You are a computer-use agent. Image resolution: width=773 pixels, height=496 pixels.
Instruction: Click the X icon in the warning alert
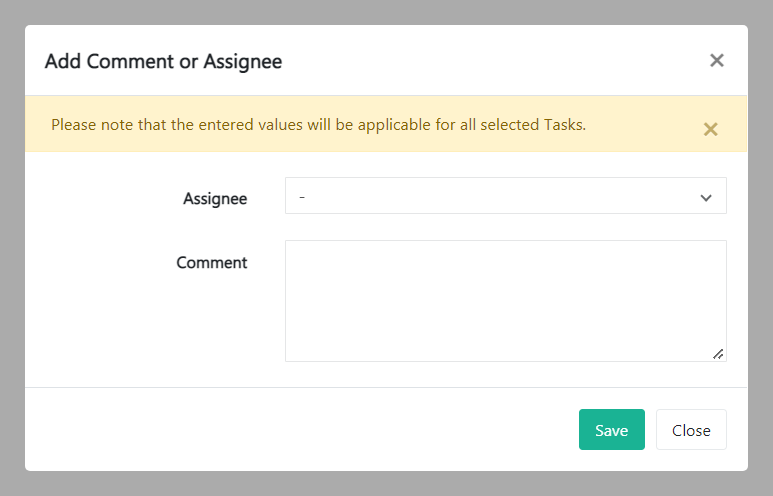pos(710,129)
